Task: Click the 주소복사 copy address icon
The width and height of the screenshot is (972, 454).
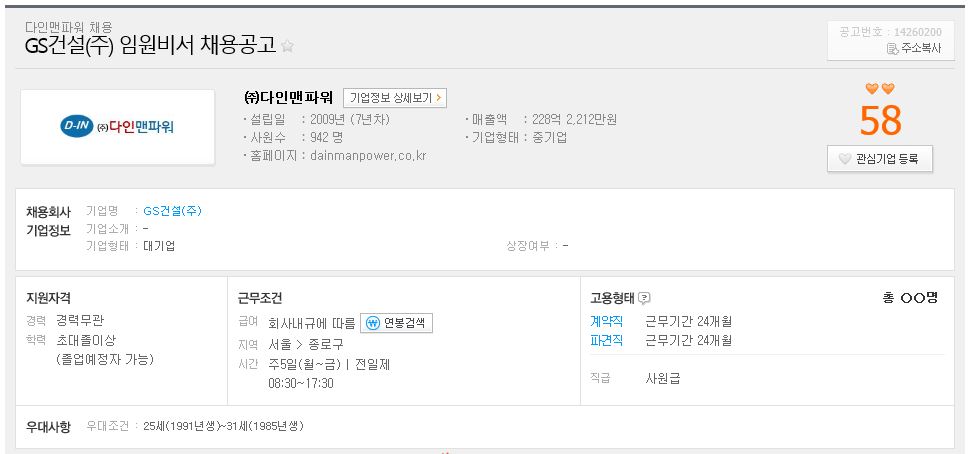Action: [893, 49]
